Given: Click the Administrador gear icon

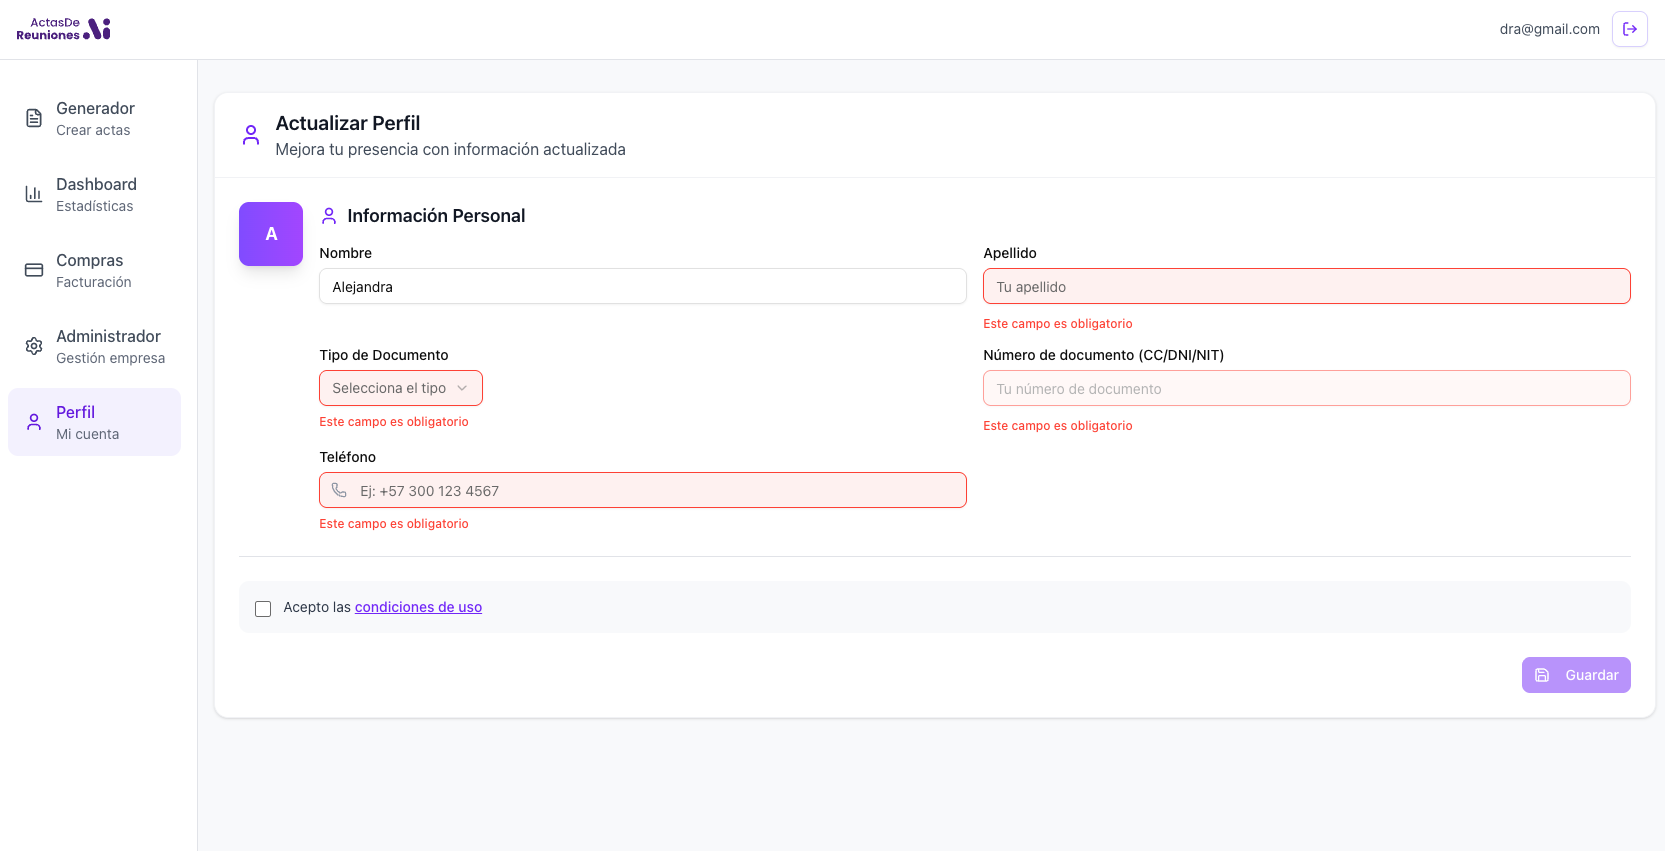Looking at the screenshot, I should pyautogui.click(x=34, y=346).
